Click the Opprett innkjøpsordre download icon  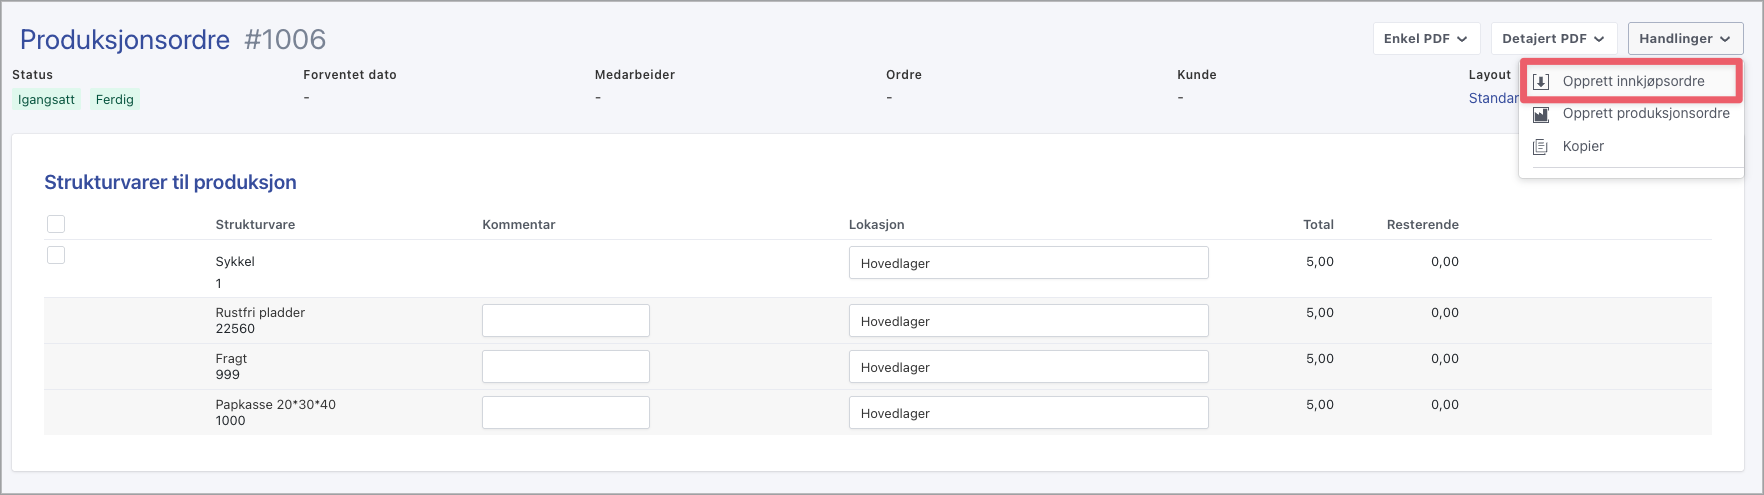1541,82
